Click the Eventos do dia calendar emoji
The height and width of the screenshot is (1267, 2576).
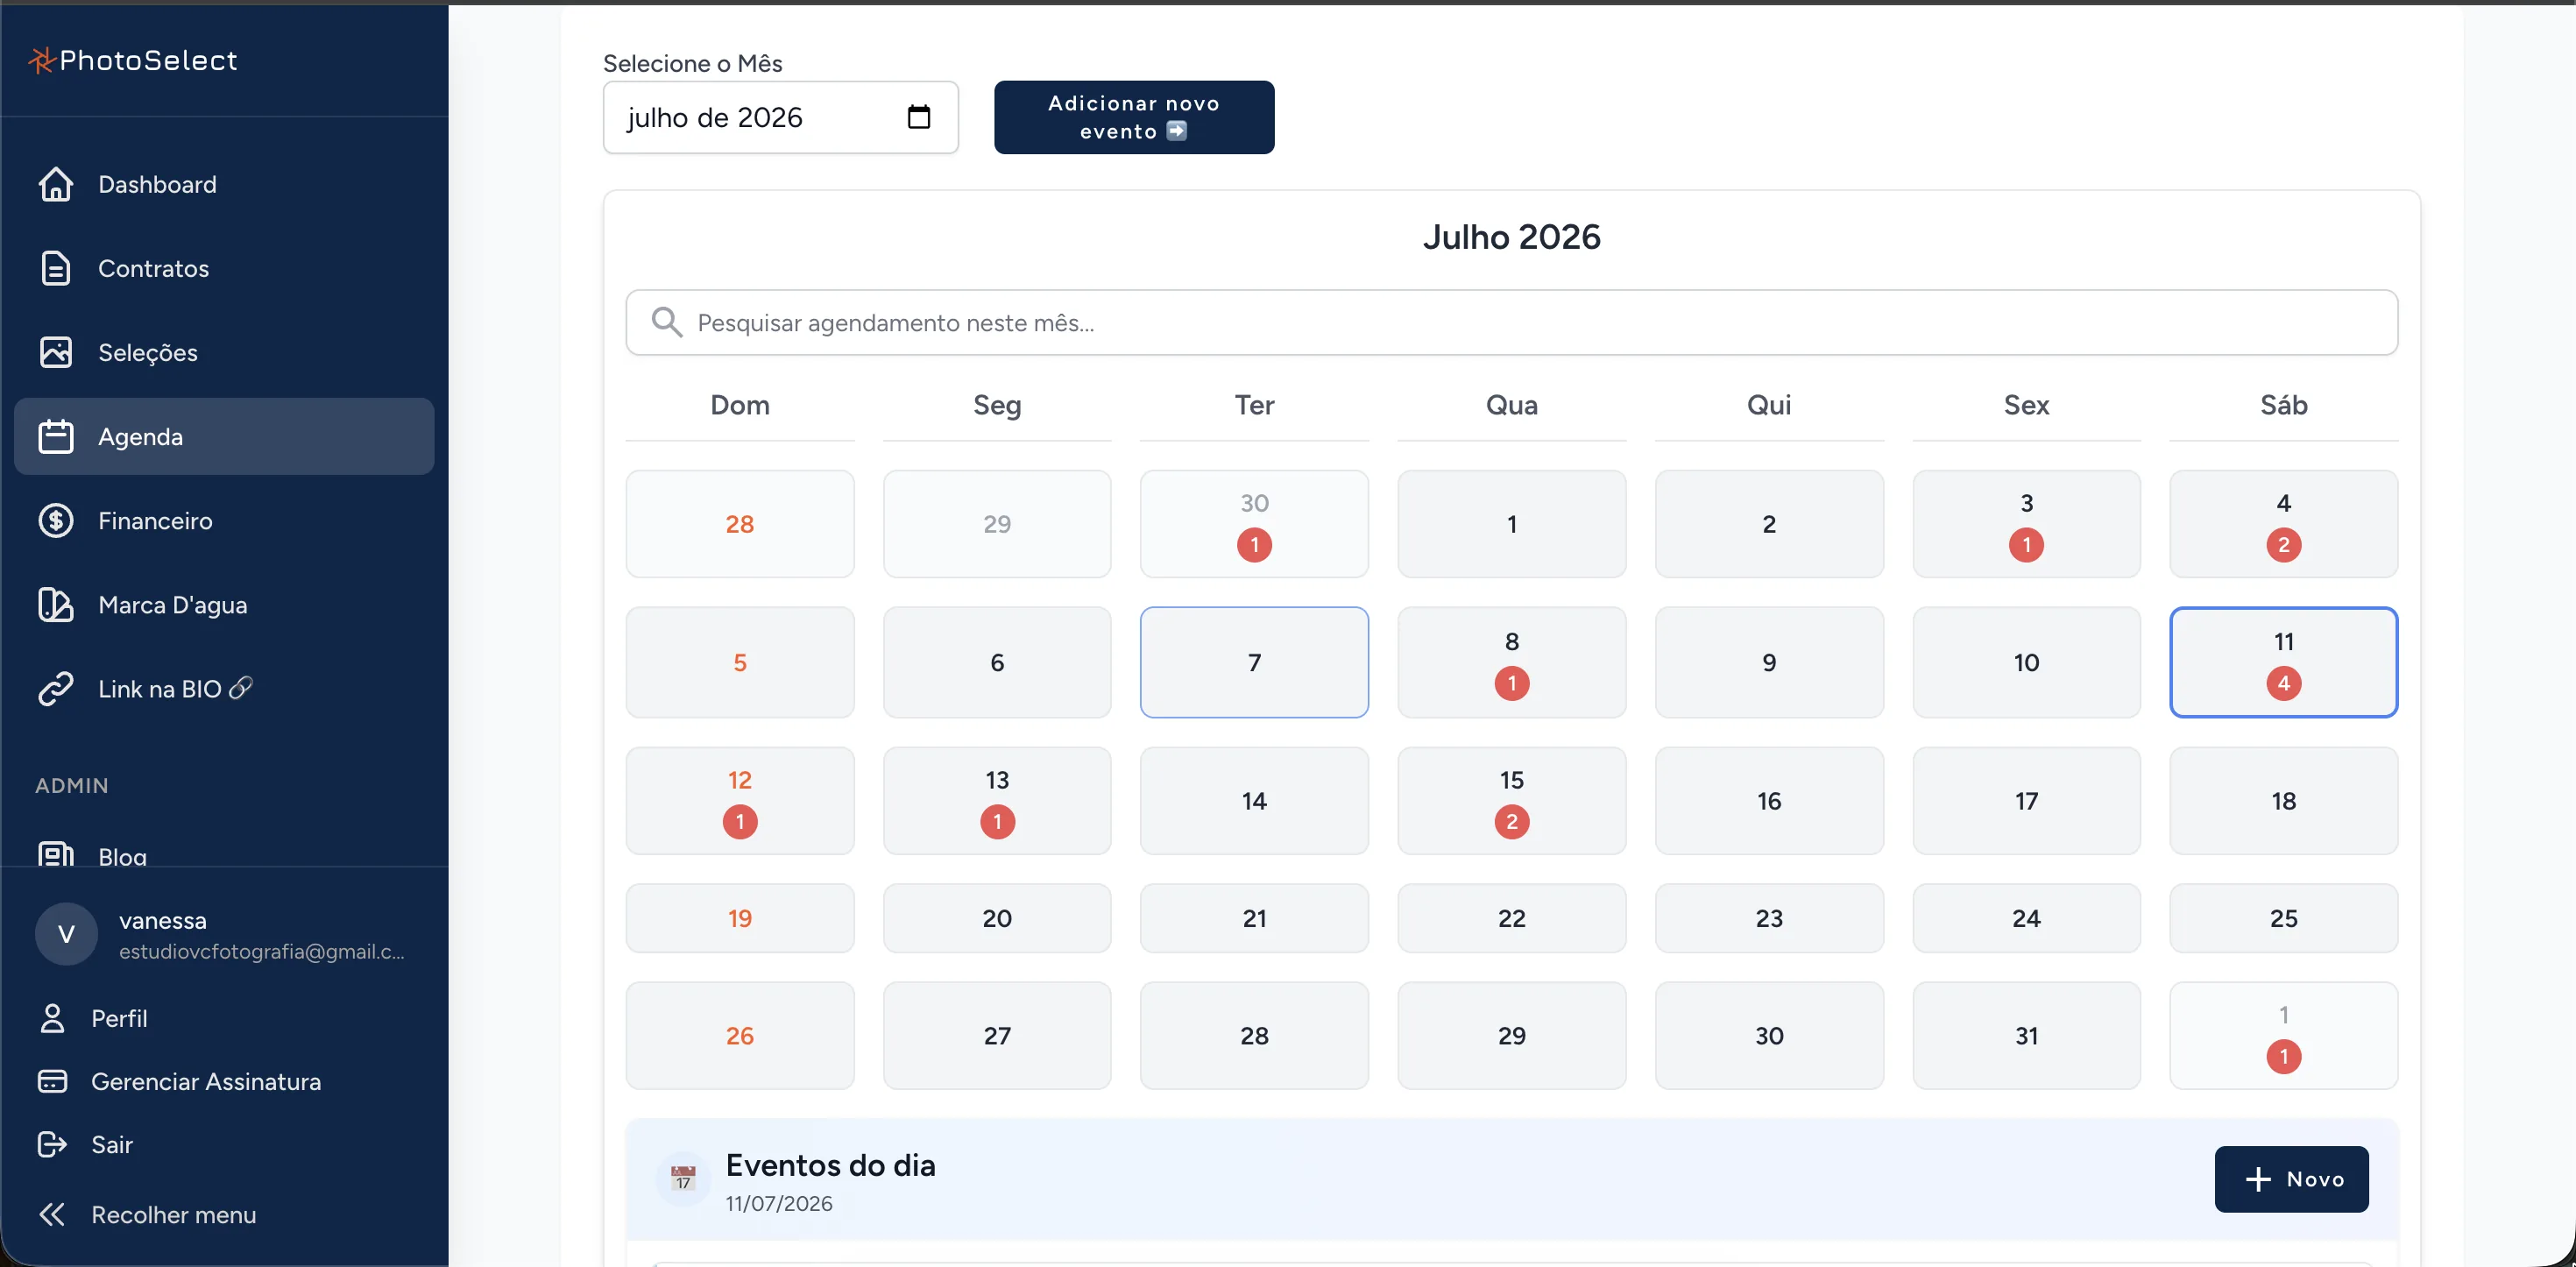point(683,1179)
